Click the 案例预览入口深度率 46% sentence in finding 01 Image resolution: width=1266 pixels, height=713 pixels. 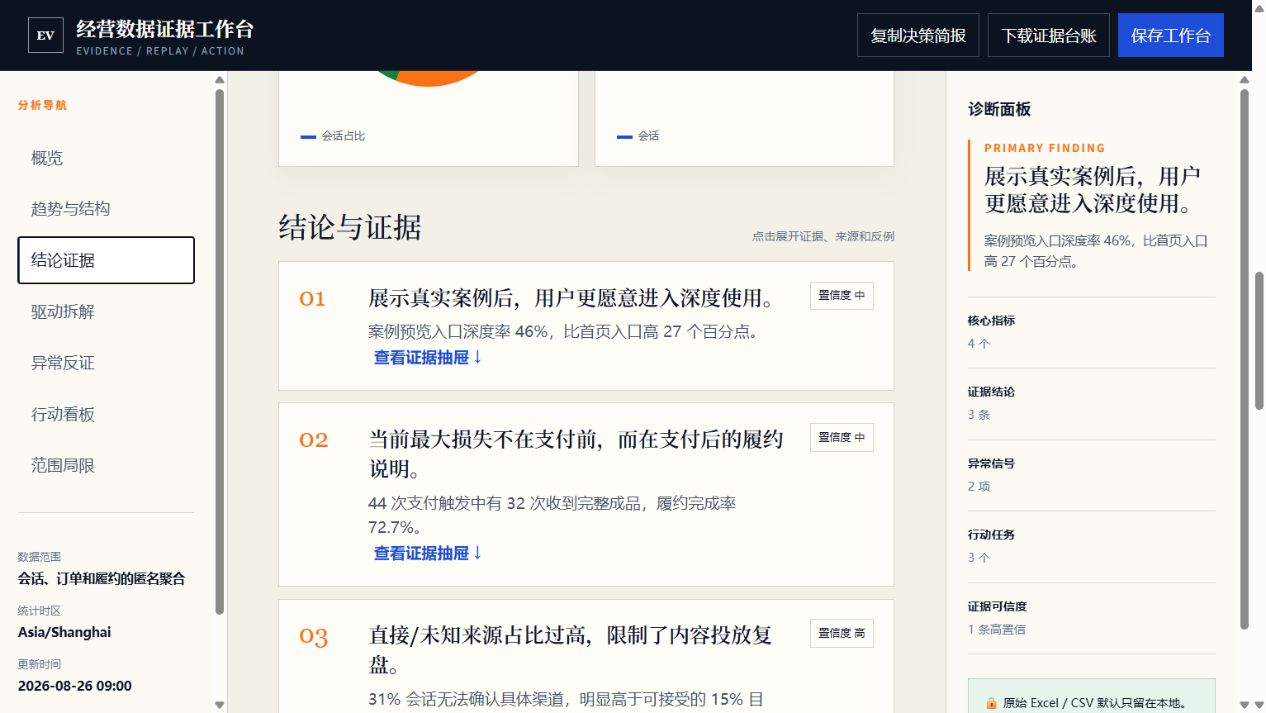(563, 331)
